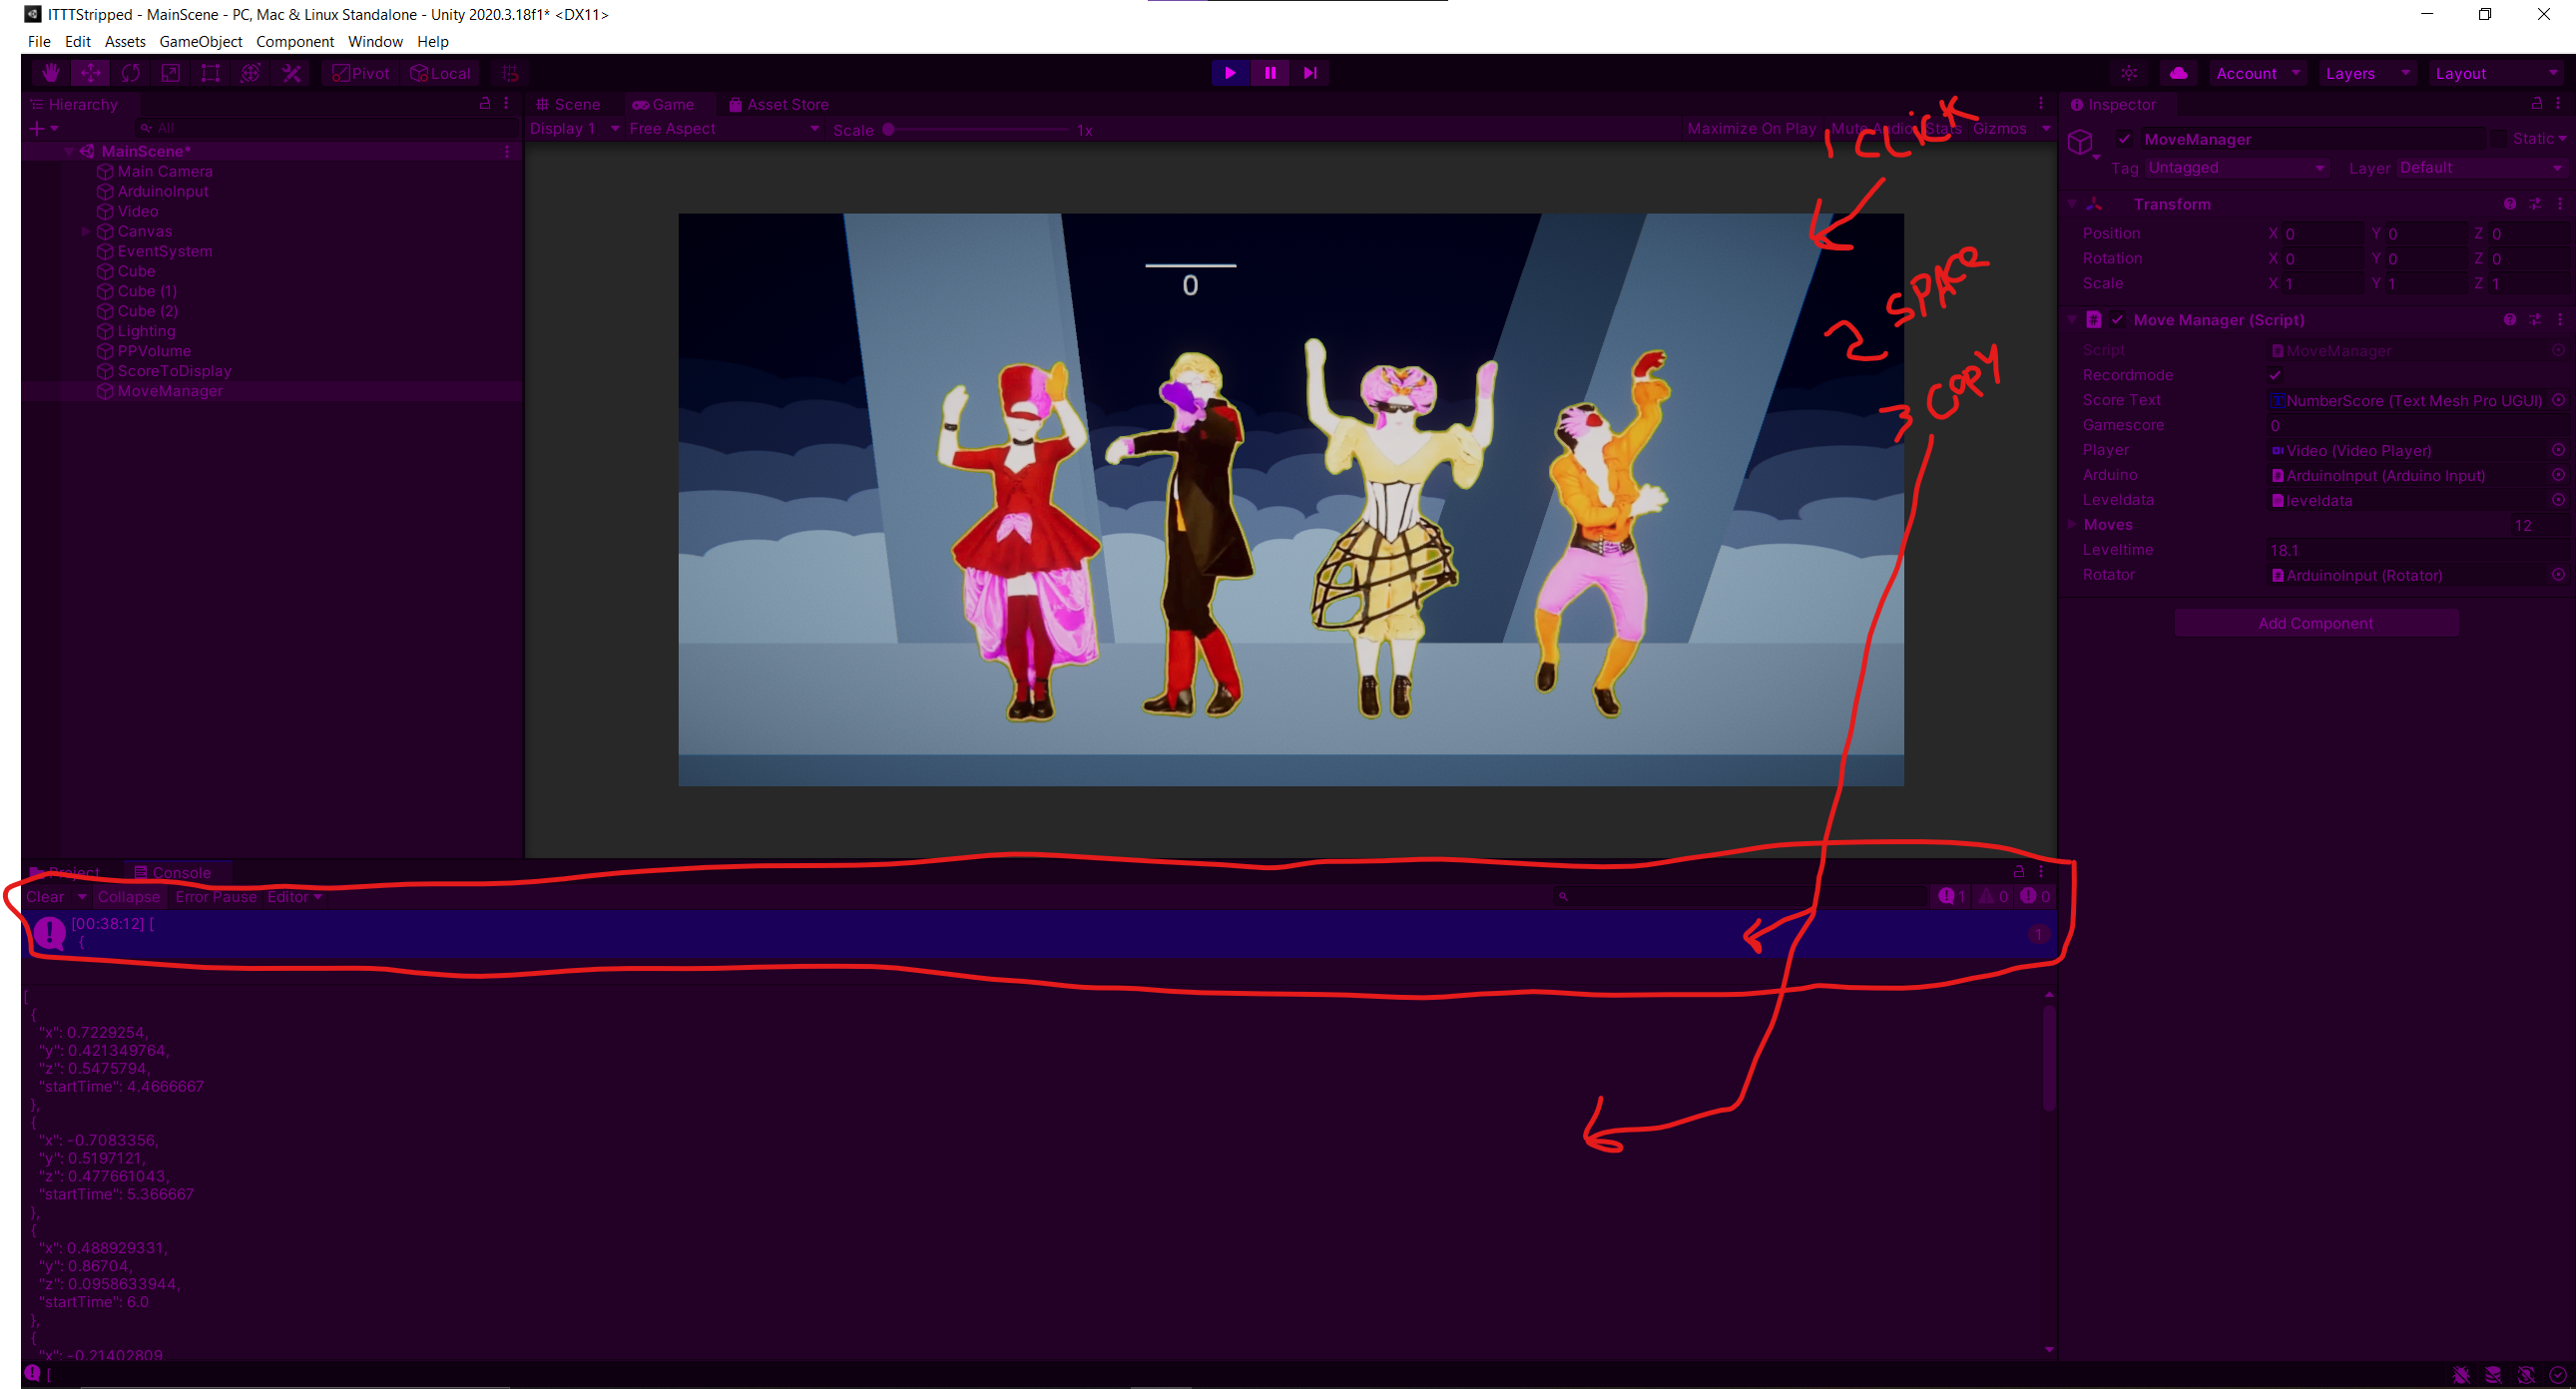This screenshot has width=2576, height=1389.
Task: Select ScoreToDisplay in the Hierarchy
Action: coord(174,371)
